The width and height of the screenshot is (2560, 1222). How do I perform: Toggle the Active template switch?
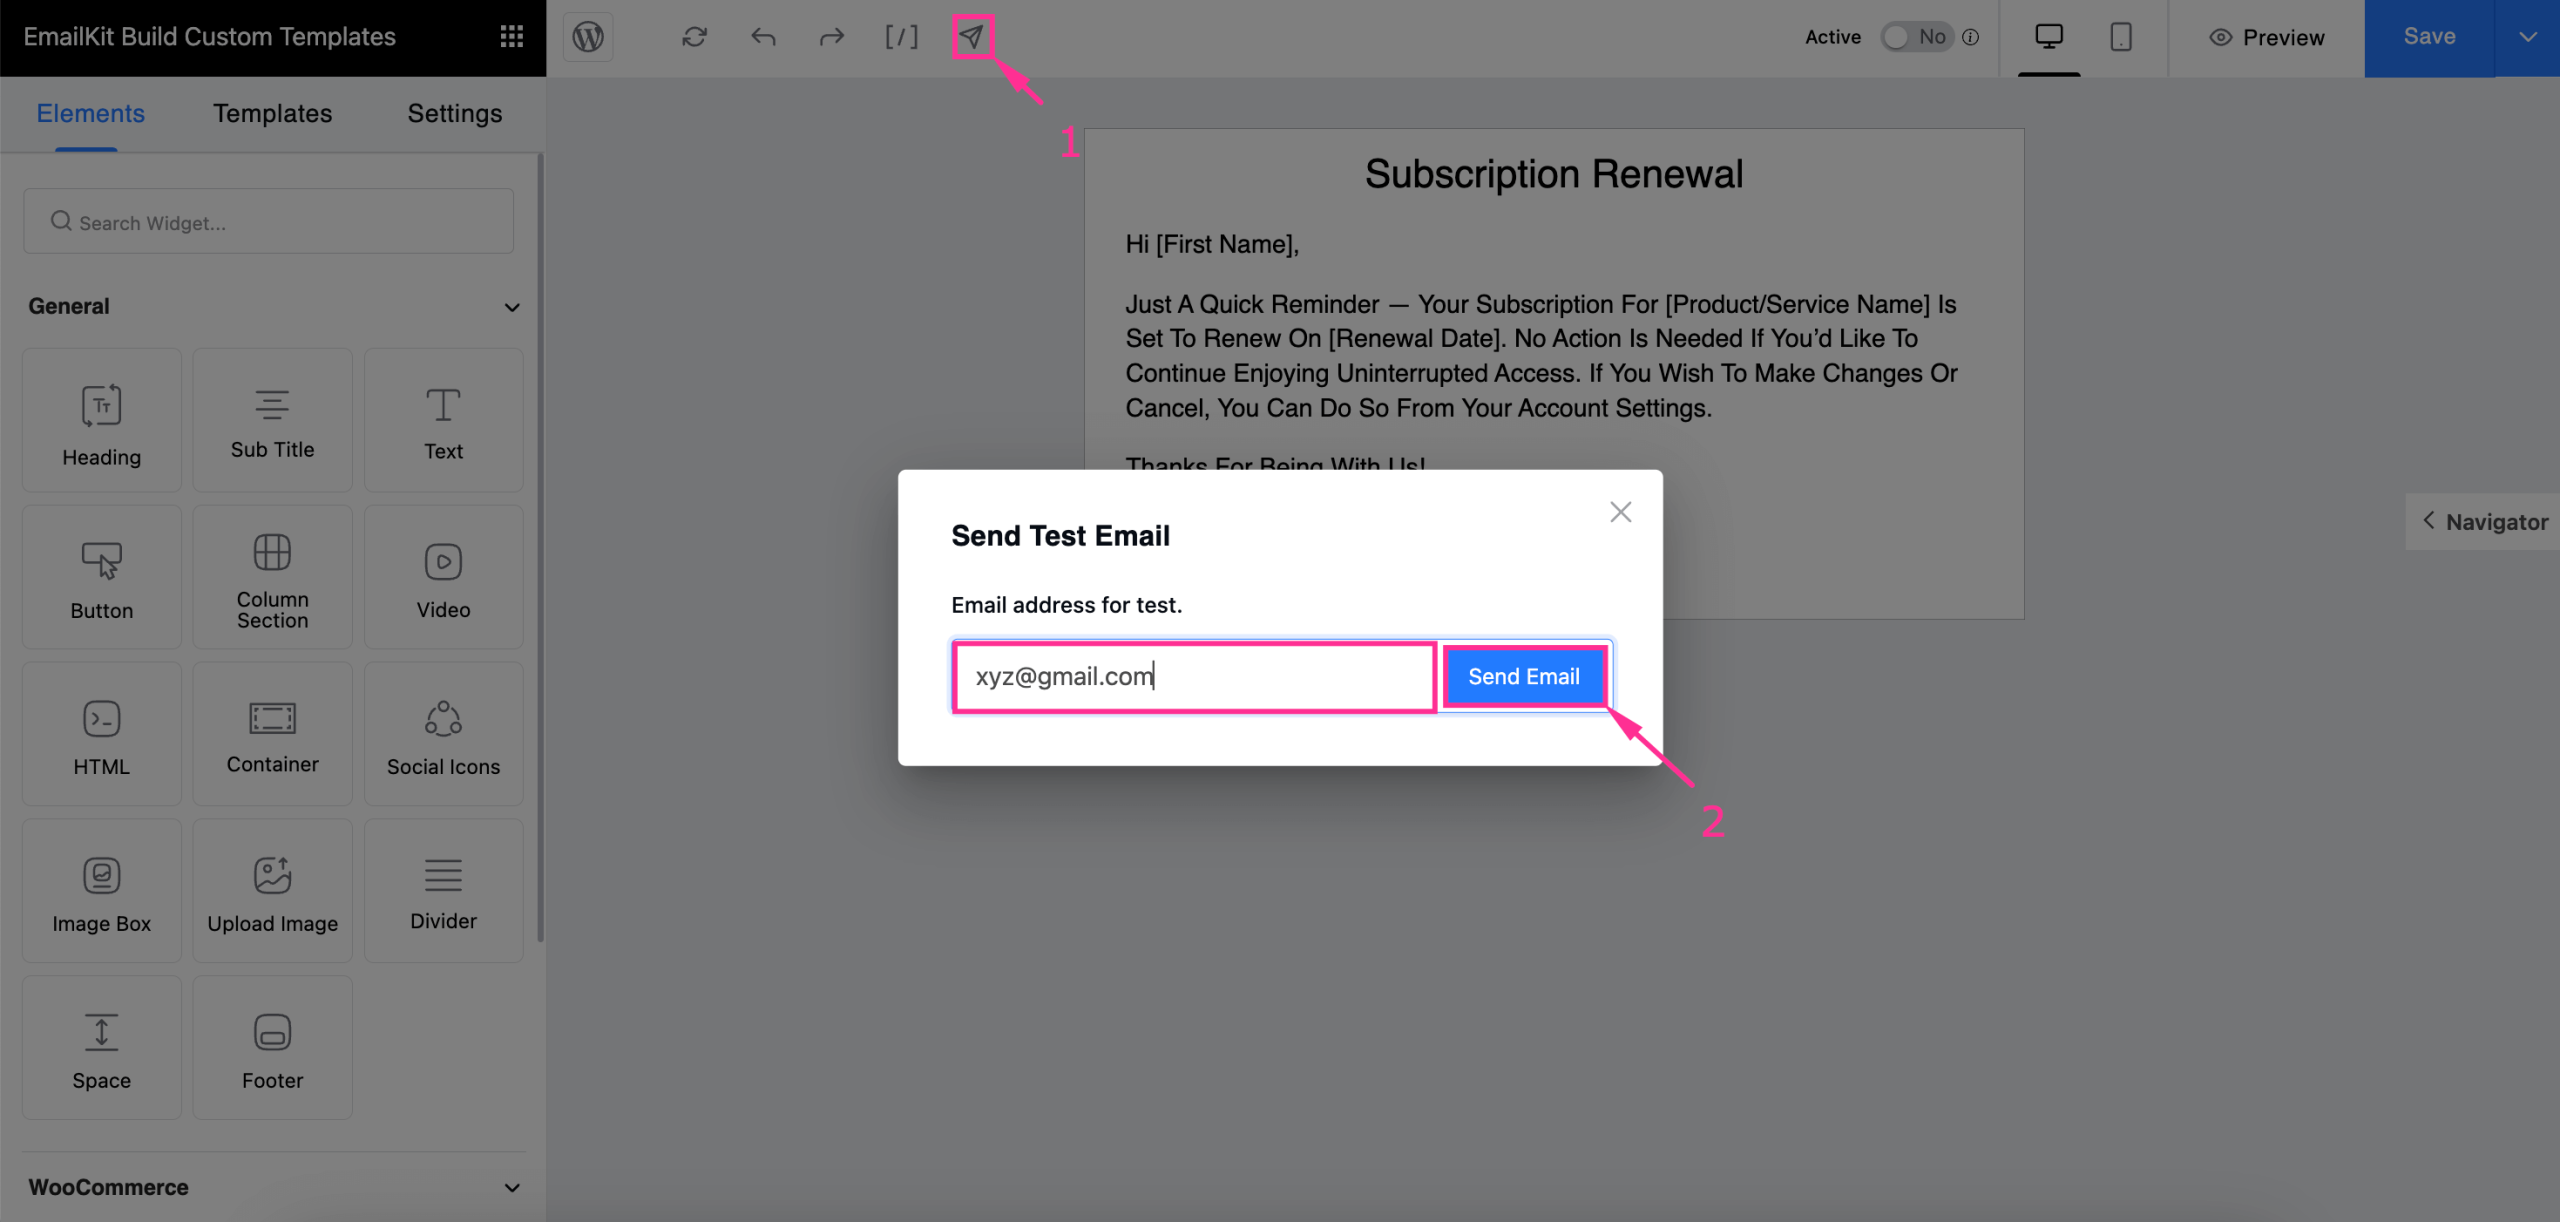pyautogui.click(x=1916, y=37)
